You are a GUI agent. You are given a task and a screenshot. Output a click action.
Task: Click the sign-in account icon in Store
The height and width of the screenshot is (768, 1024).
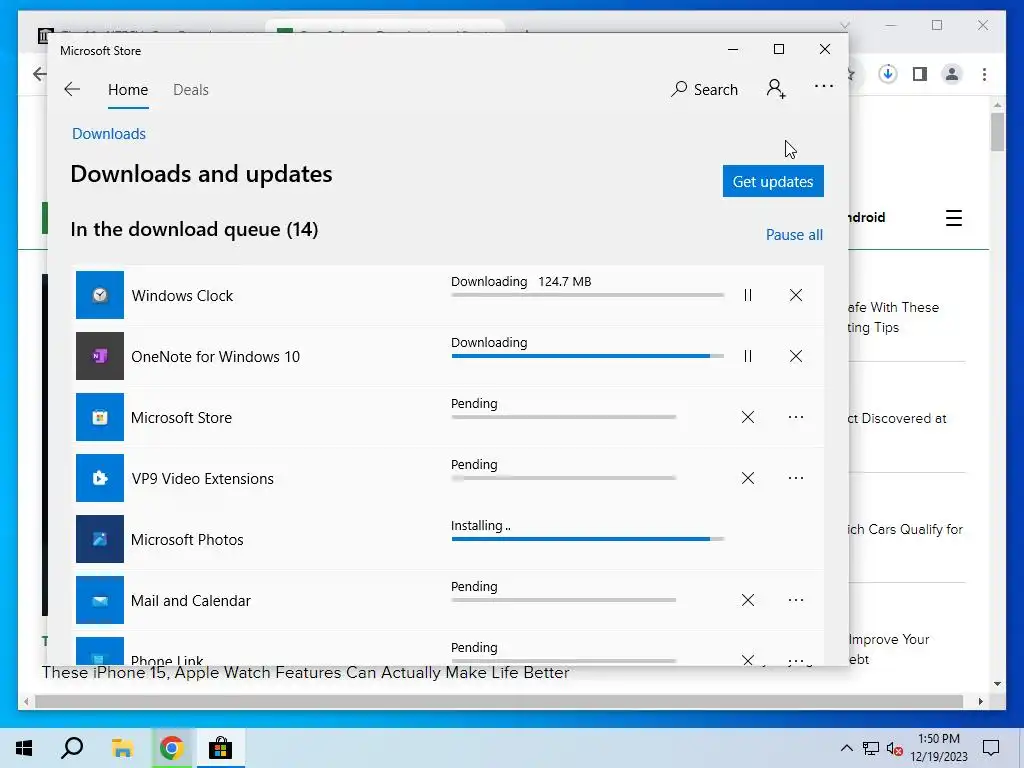776,89
